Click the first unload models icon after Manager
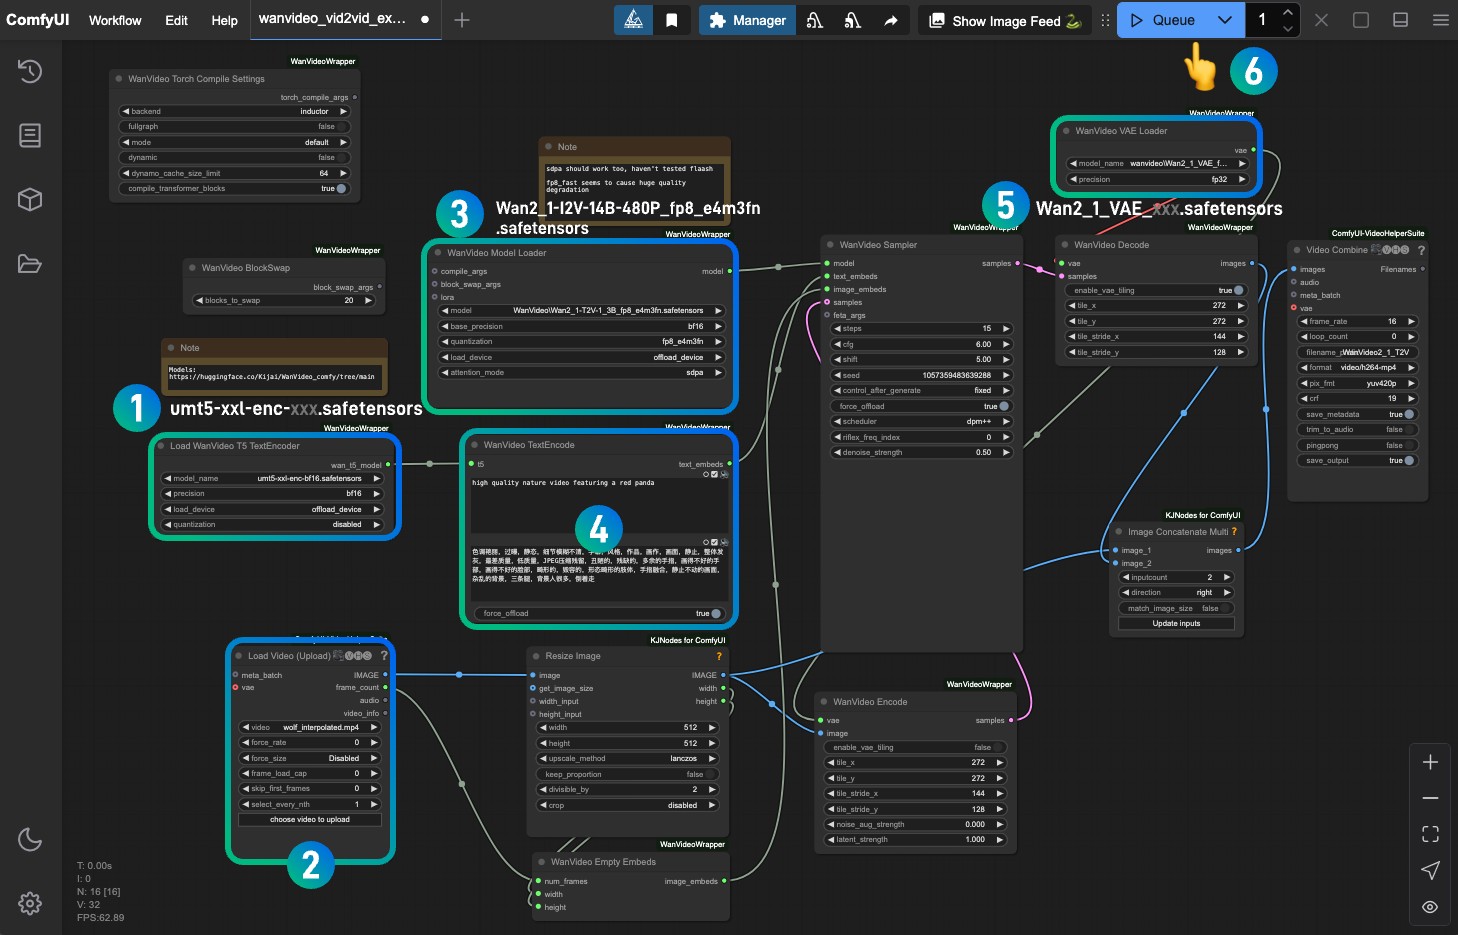Viewport: 1458px width, 935px height. click(x=815, y=20)
